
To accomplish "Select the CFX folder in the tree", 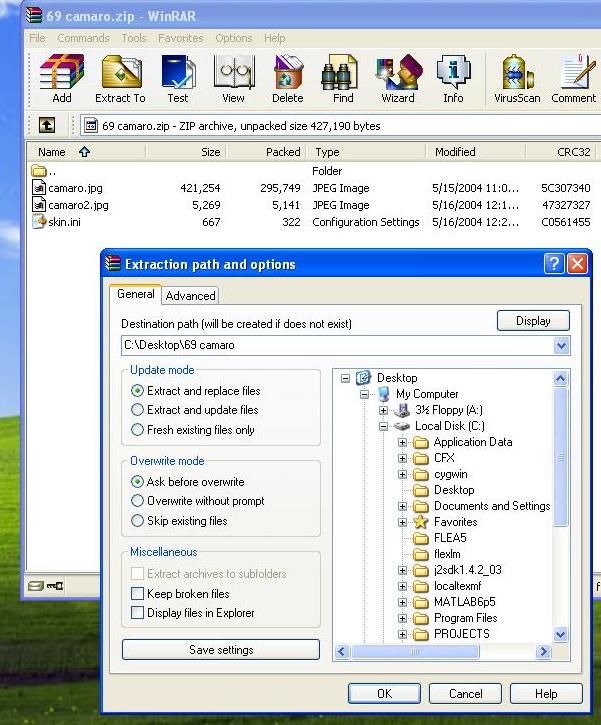I will [x=433, y=458].
